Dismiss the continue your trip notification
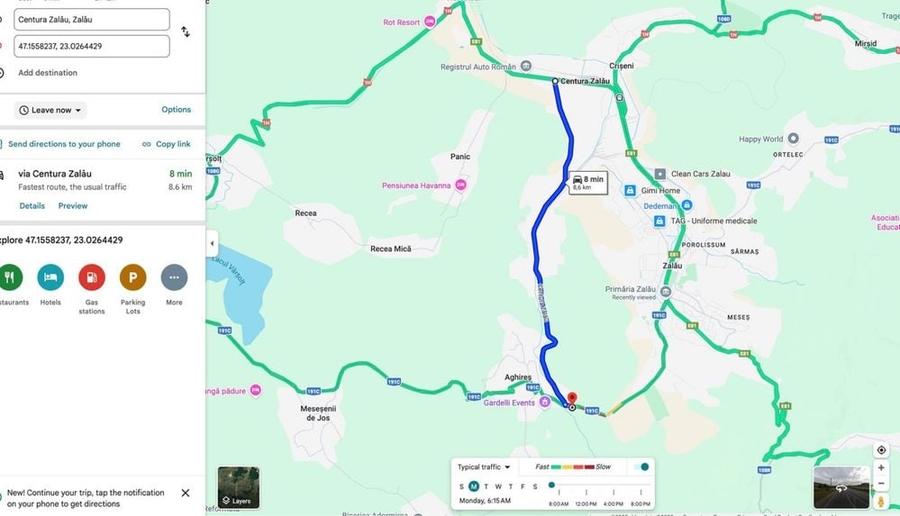This screenshot has width=900, height=516. pyautogui.click(x=185, y=493)
